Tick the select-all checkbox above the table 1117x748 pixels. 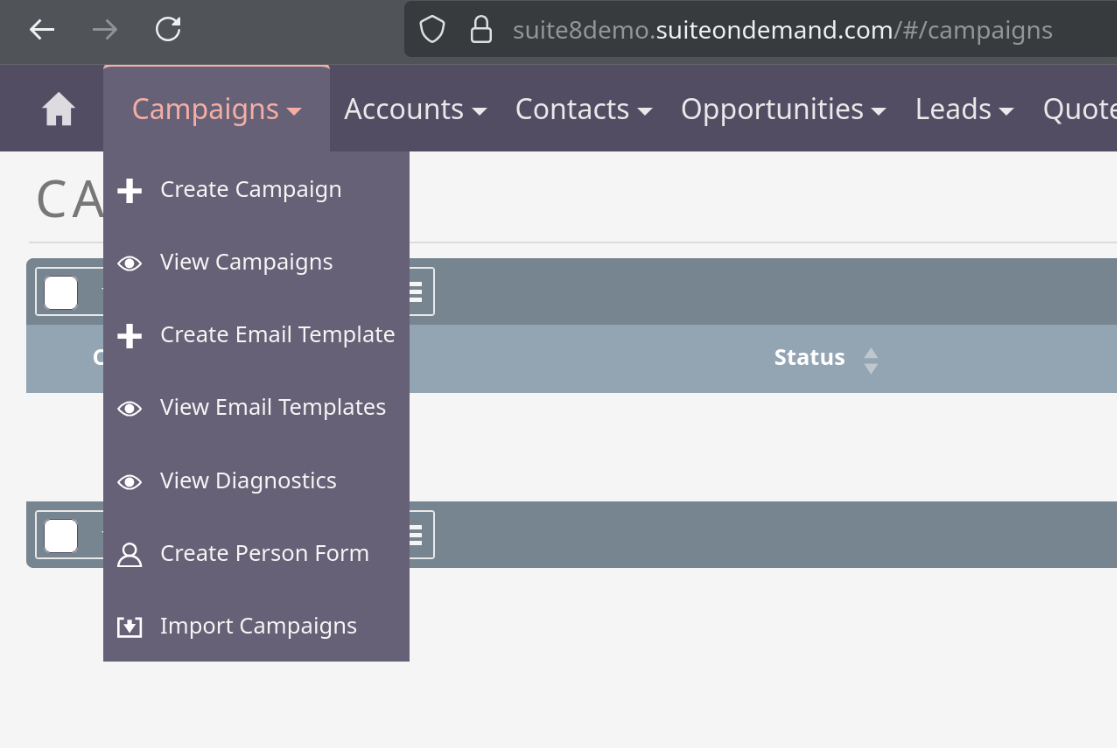tap(61, 293)
